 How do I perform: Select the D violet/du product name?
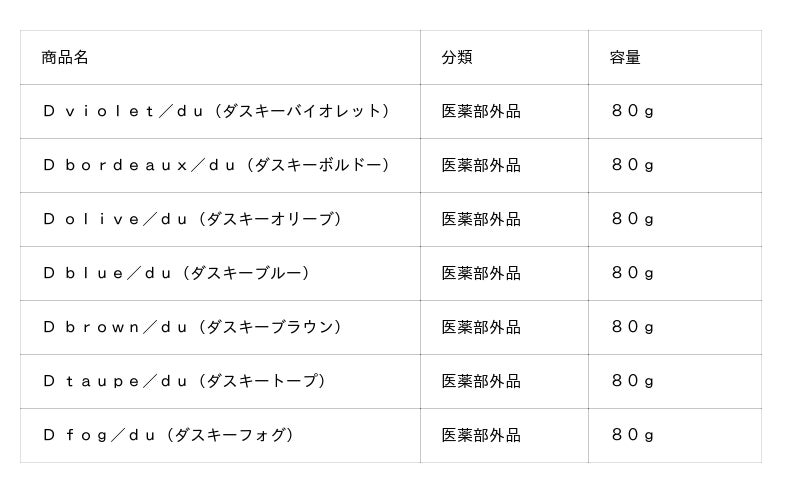[x=216, y=111]
